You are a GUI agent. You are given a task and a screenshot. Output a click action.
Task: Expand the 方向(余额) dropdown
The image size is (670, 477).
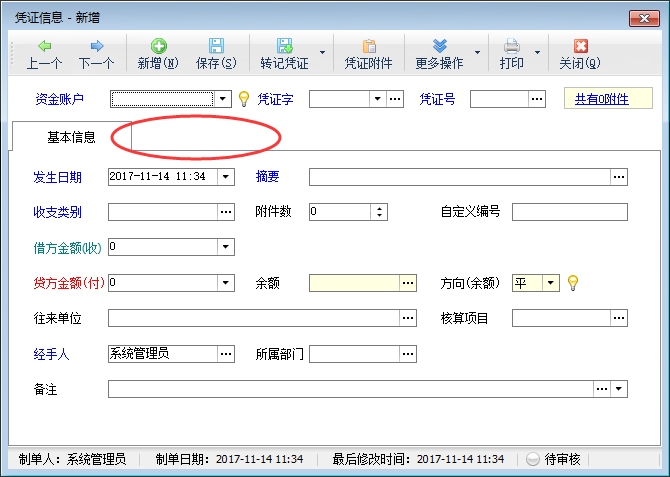(551, 283)
